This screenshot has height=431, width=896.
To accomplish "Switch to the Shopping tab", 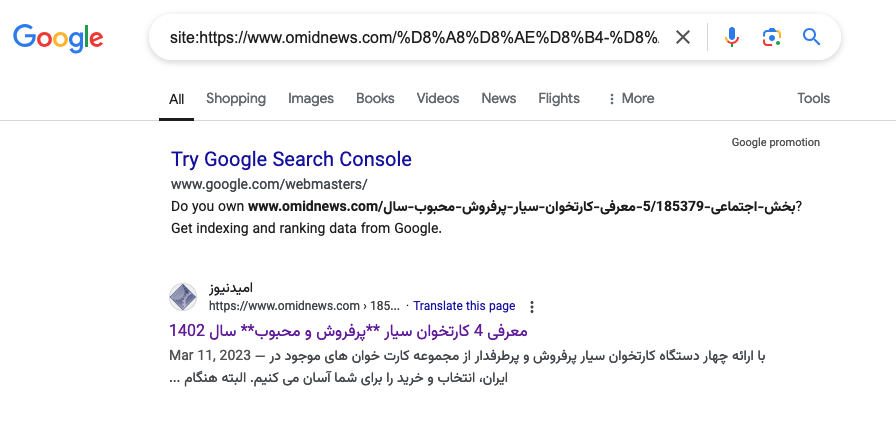I will [x=236, y=98].
